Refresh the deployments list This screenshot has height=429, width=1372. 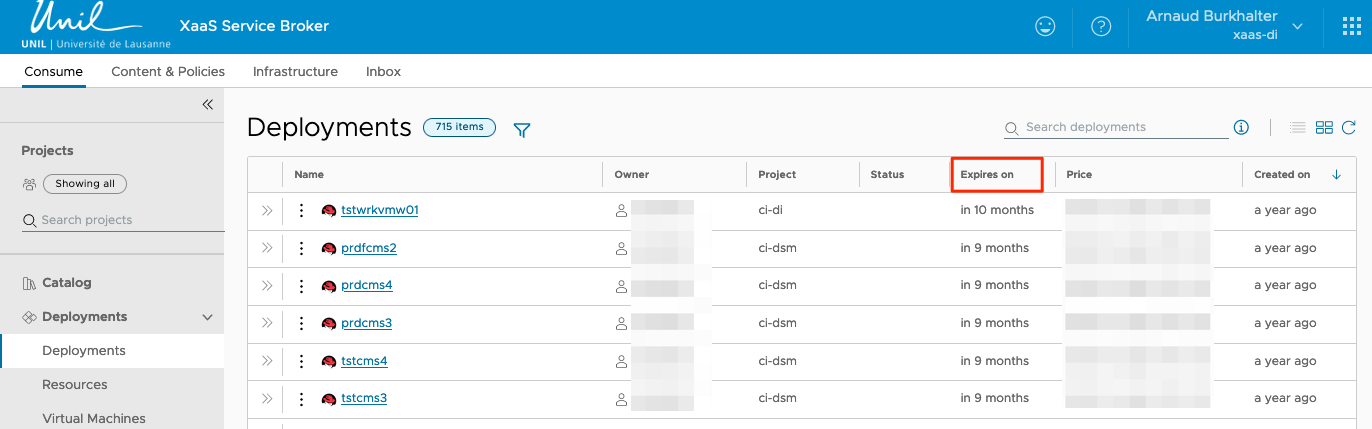click(1349, 127)
